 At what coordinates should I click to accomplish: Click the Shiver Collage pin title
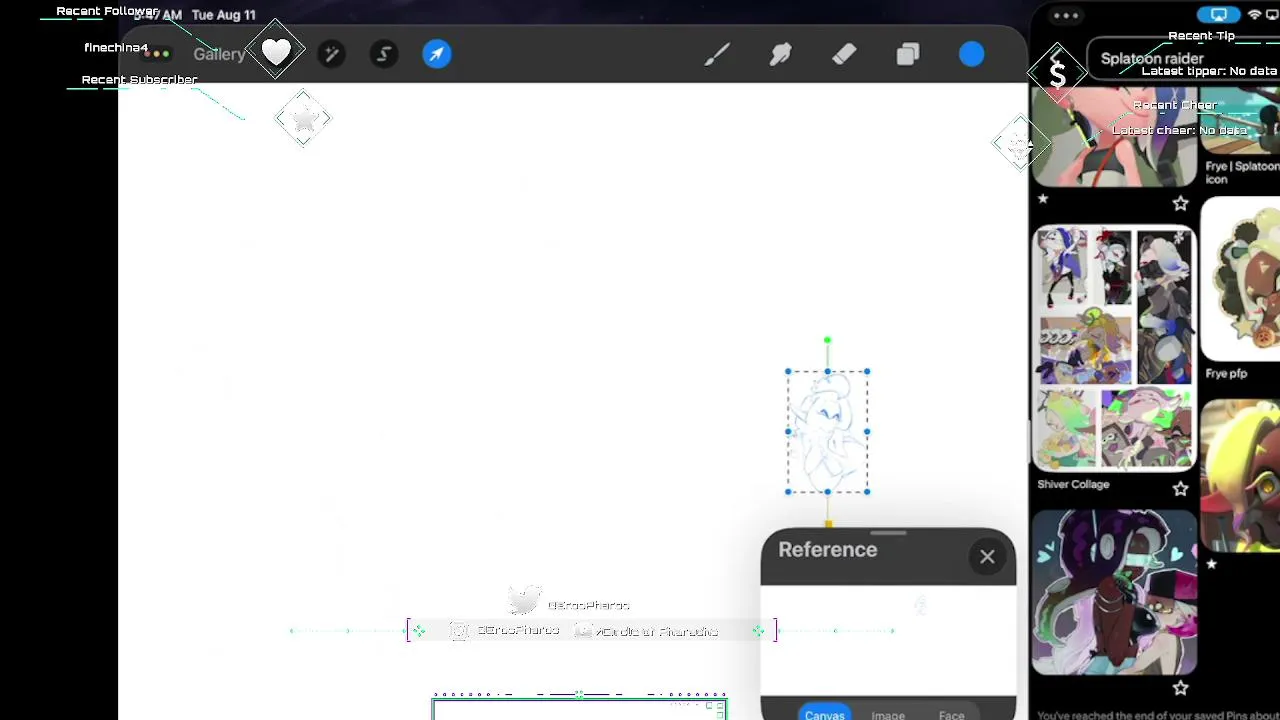(x=1073, y=485)
